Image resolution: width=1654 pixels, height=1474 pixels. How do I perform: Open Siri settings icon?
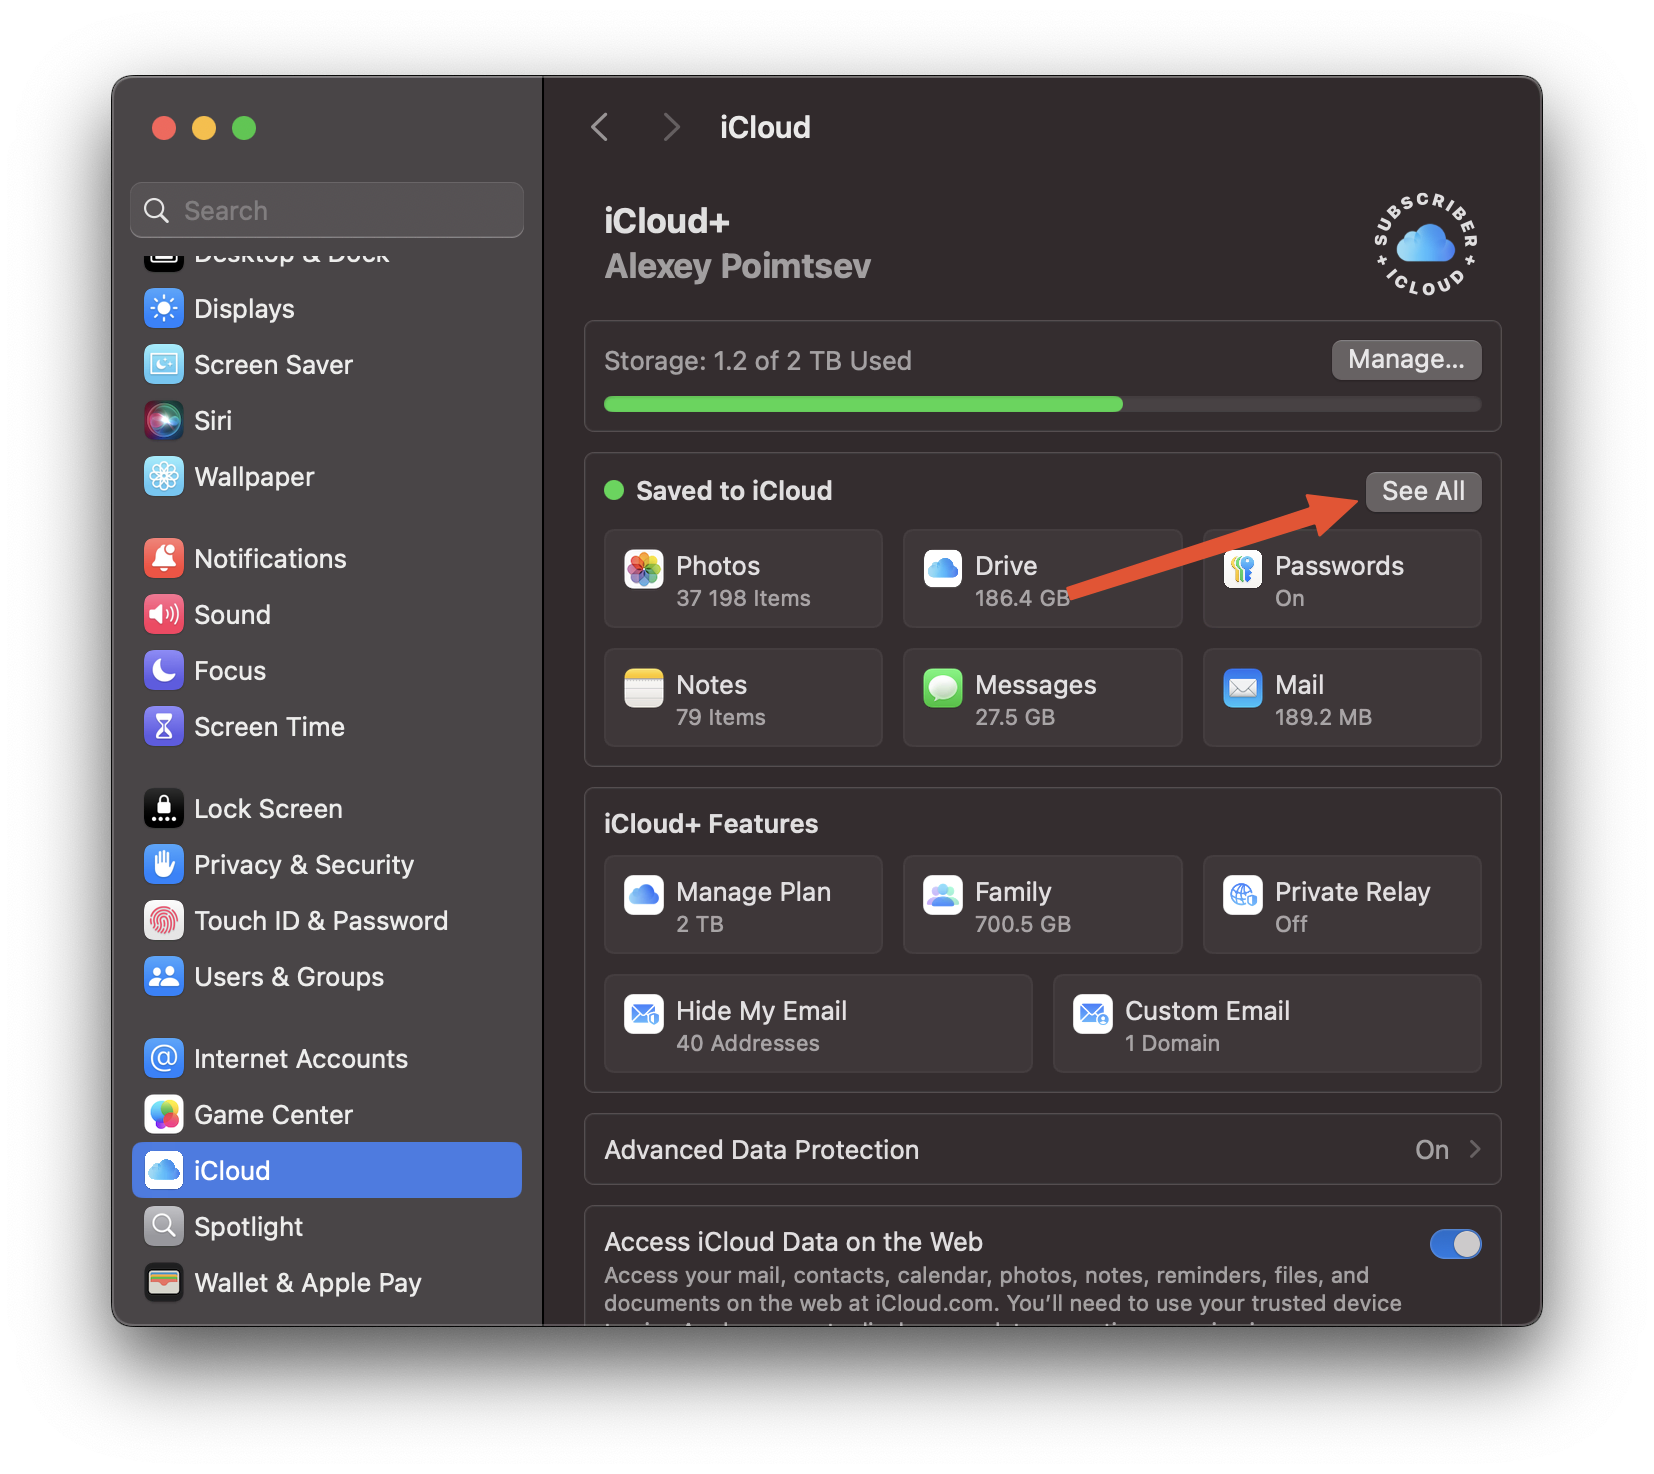coord(164,421)
